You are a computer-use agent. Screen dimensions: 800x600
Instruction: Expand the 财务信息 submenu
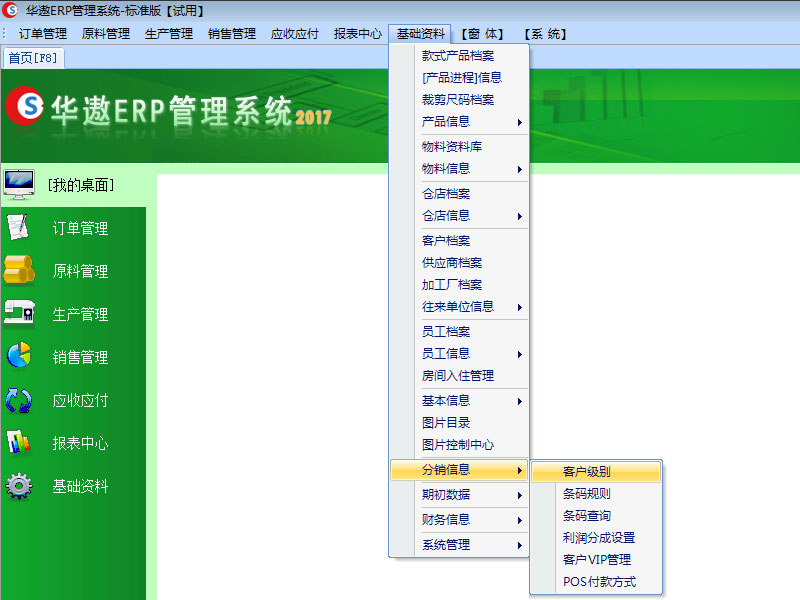point(459,519)
